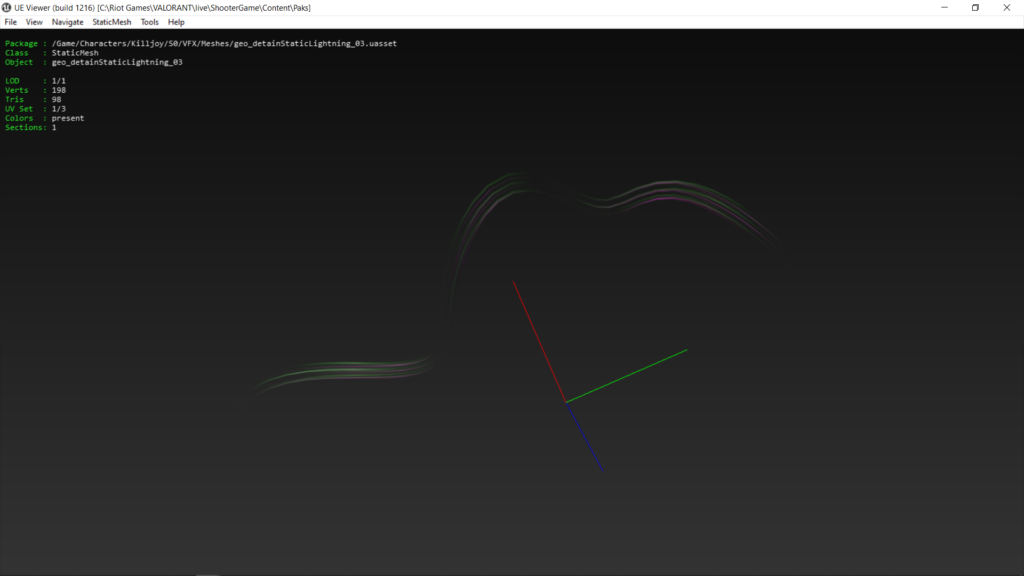
Task: Click the Verts value 198
Action: pos(59,90)
